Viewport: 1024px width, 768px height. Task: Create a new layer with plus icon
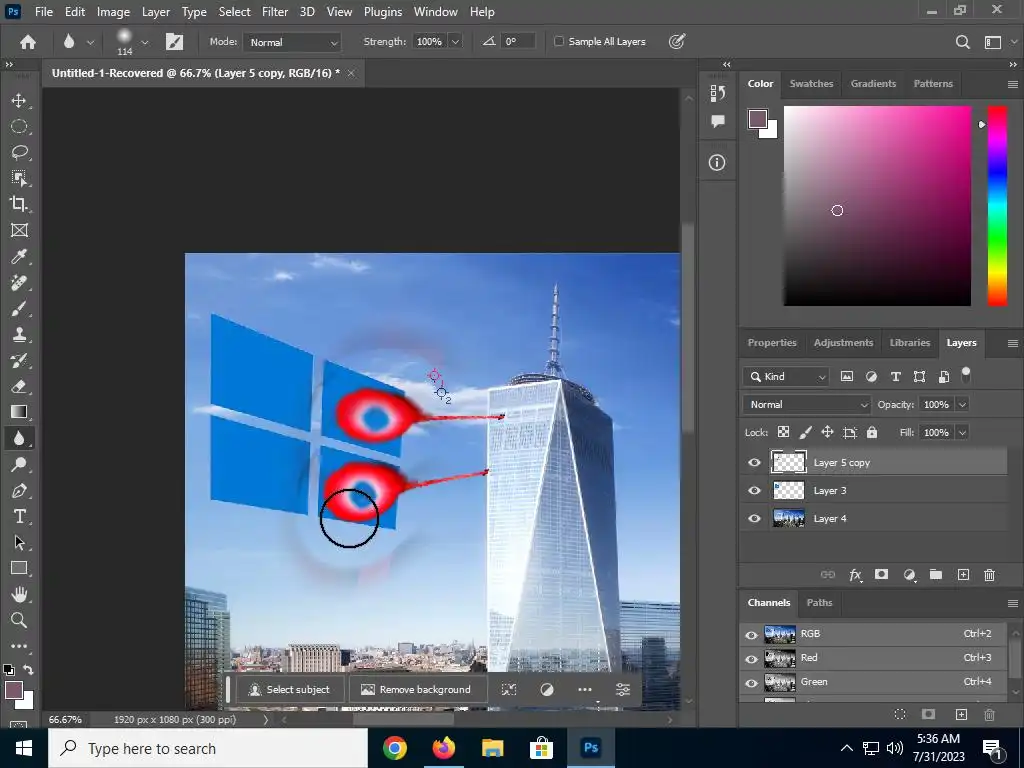963,575
